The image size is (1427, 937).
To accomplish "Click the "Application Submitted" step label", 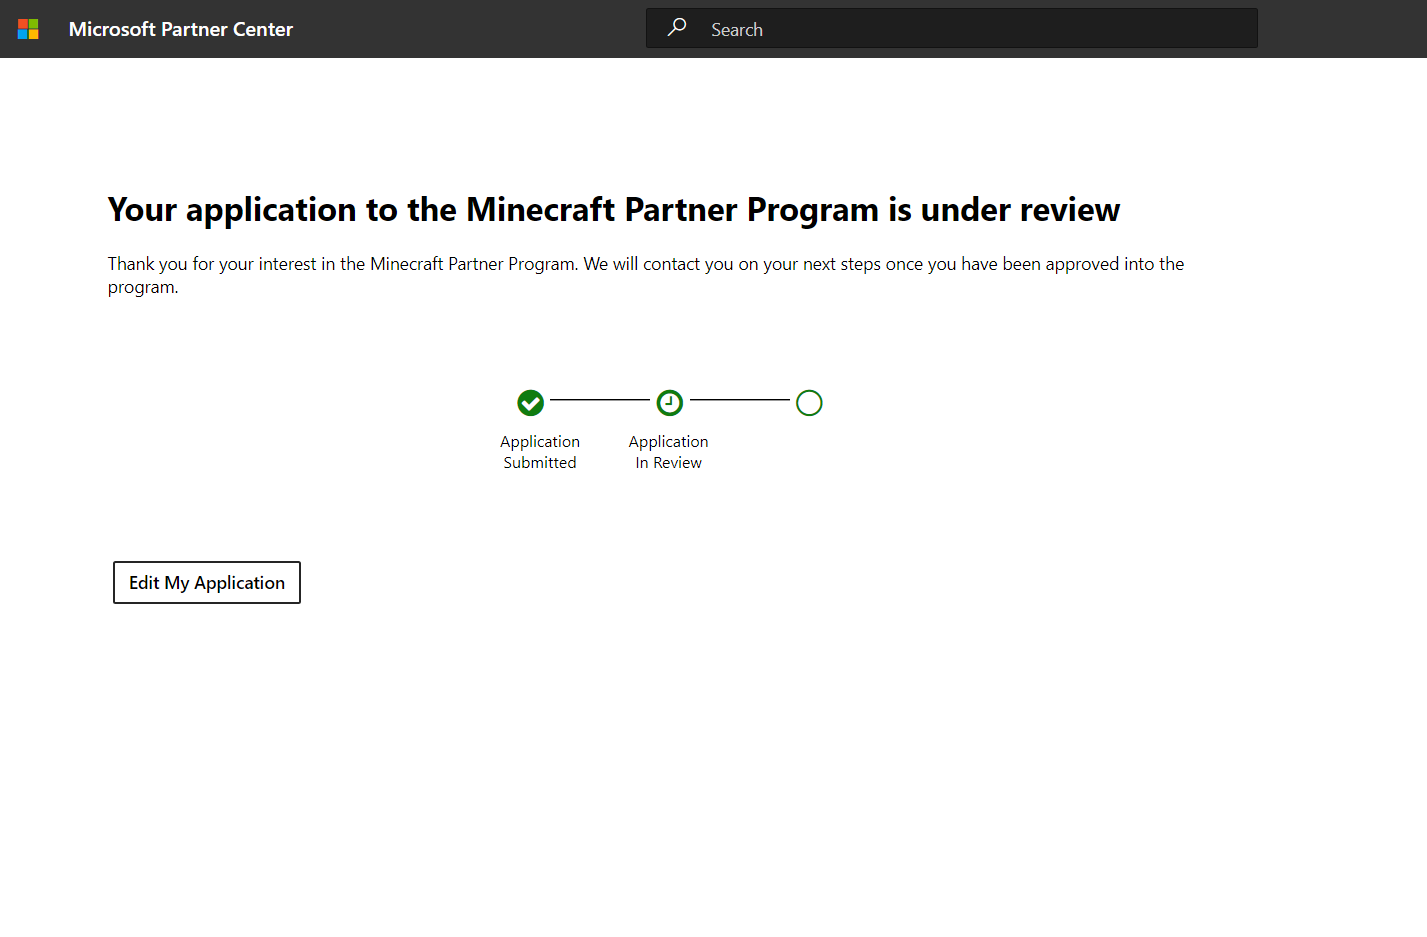I will (x=540, y=452).
